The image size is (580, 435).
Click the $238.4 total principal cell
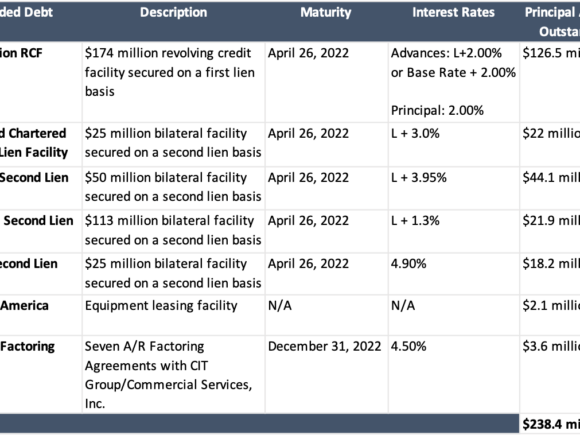pyautogui.click(x=551, y=424)
